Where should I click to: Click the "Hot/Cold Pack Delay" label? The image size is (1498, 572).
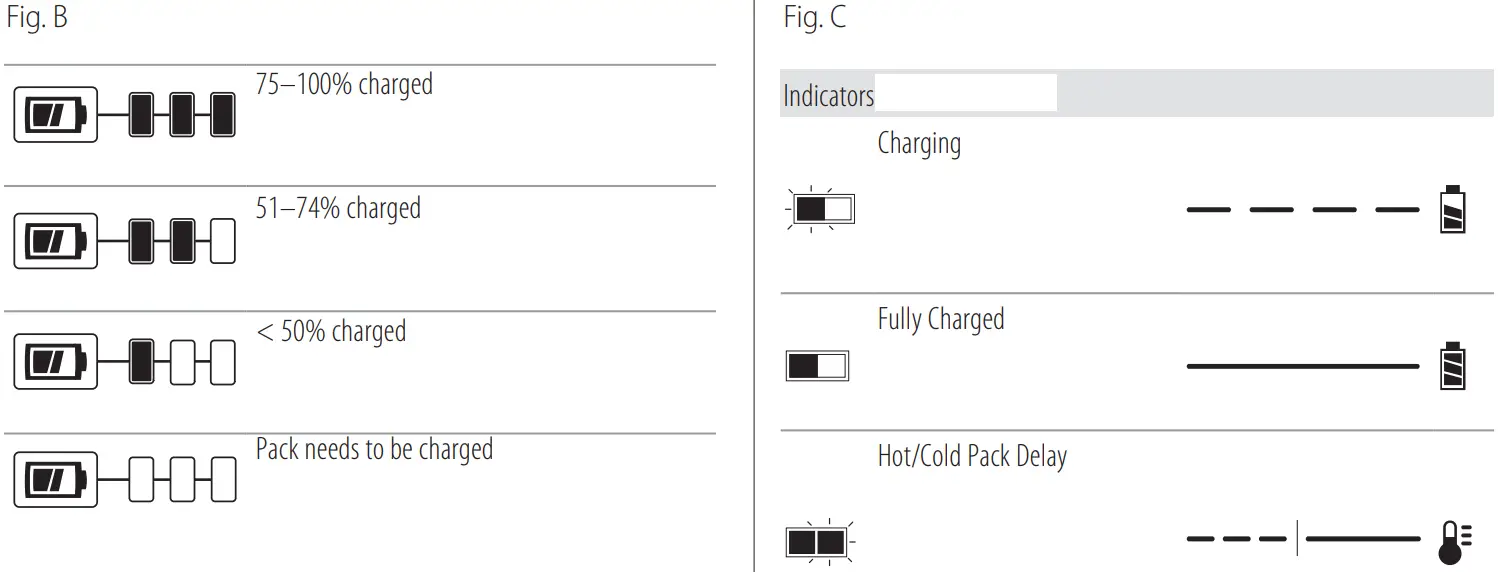coord(972,456)
